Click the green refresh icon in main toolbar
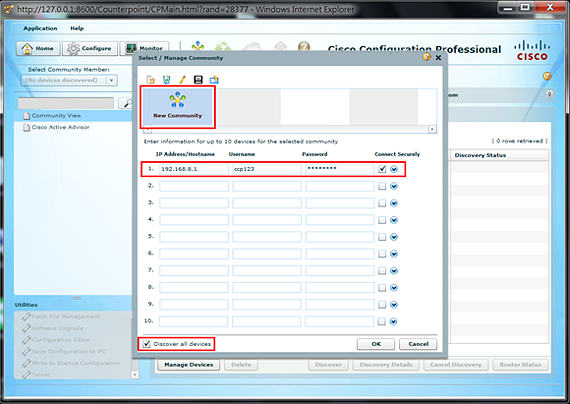Image resolution: width=570 pixels, height=404 pixels. coord(223,47)
